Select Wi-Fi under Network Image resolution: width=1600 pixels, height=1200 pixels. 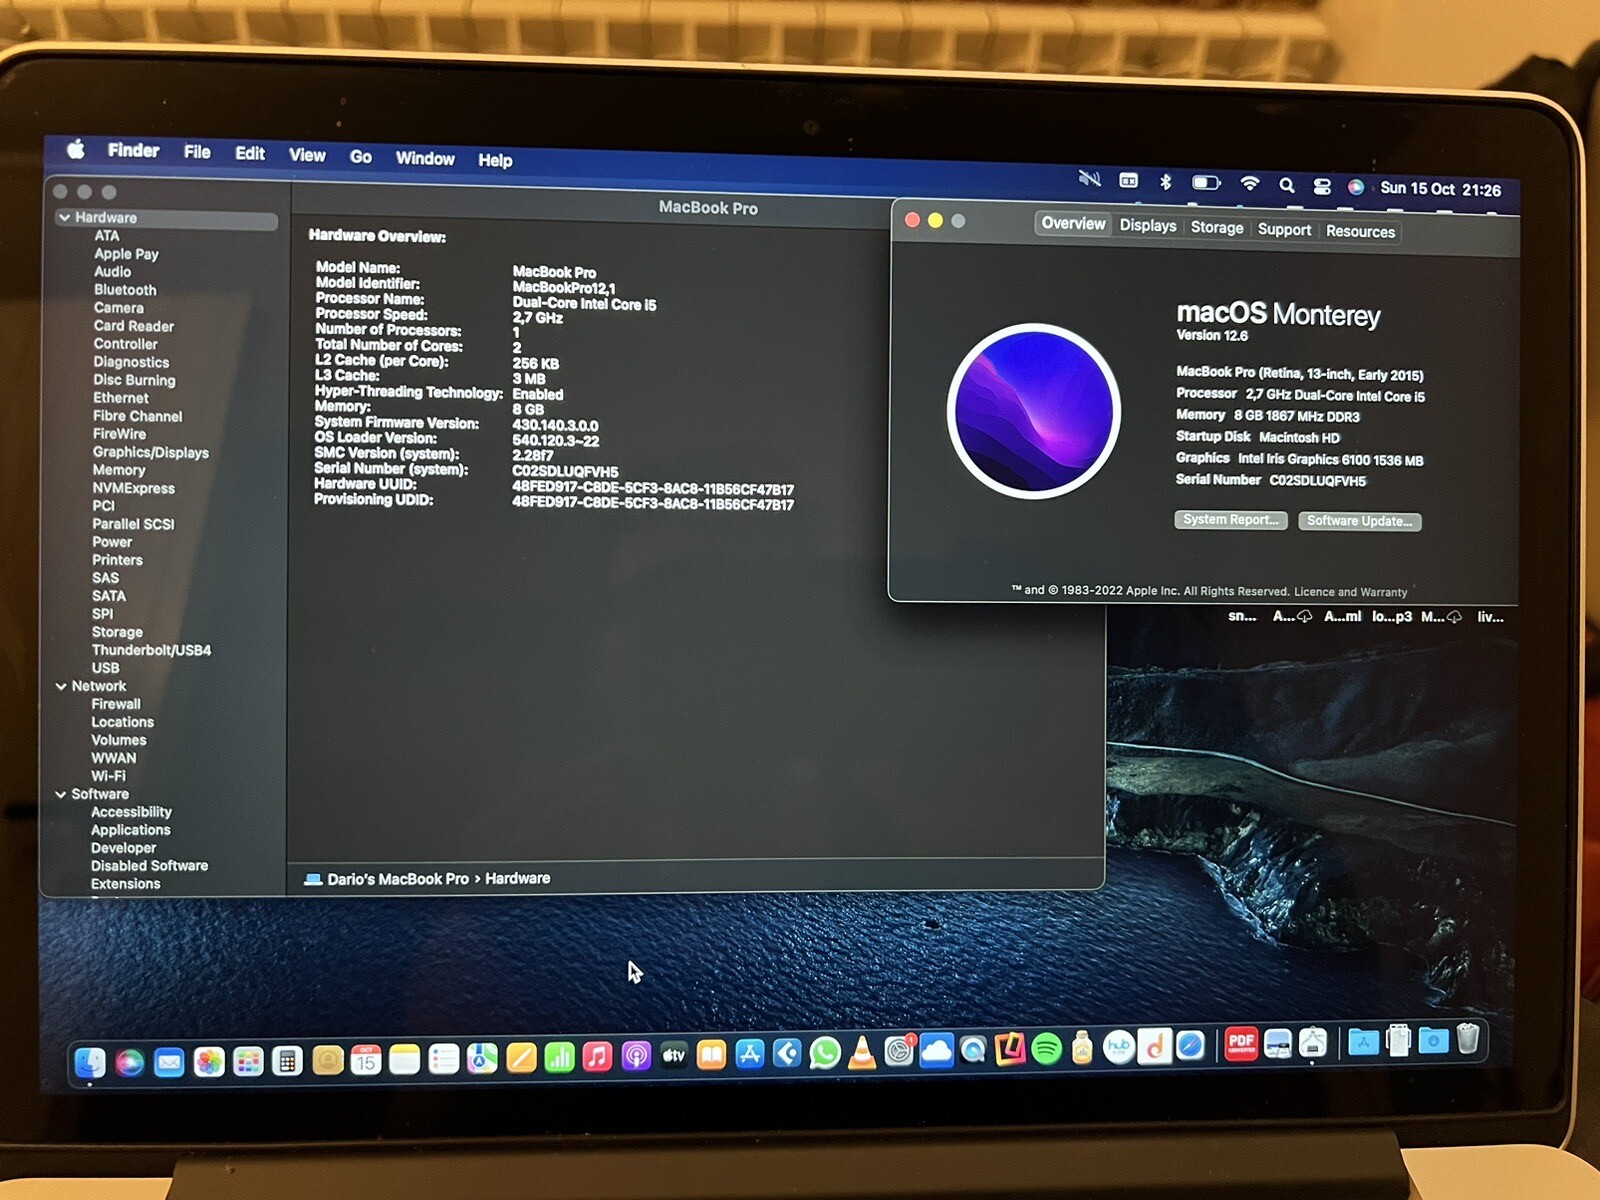pos(108,776)
